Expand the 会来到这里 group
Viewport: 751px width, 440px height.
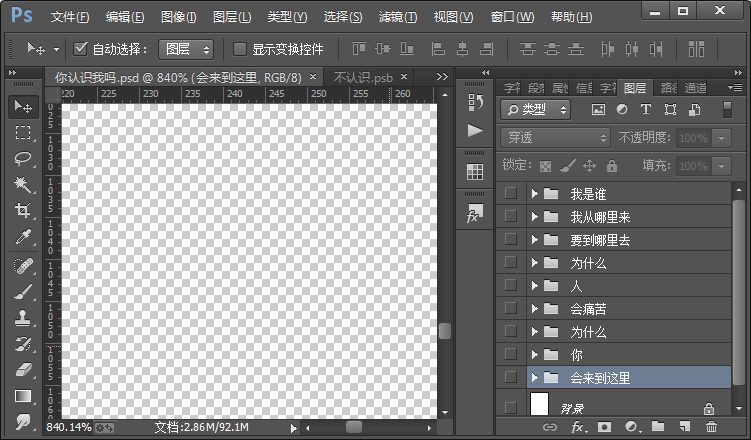[535, 377]
